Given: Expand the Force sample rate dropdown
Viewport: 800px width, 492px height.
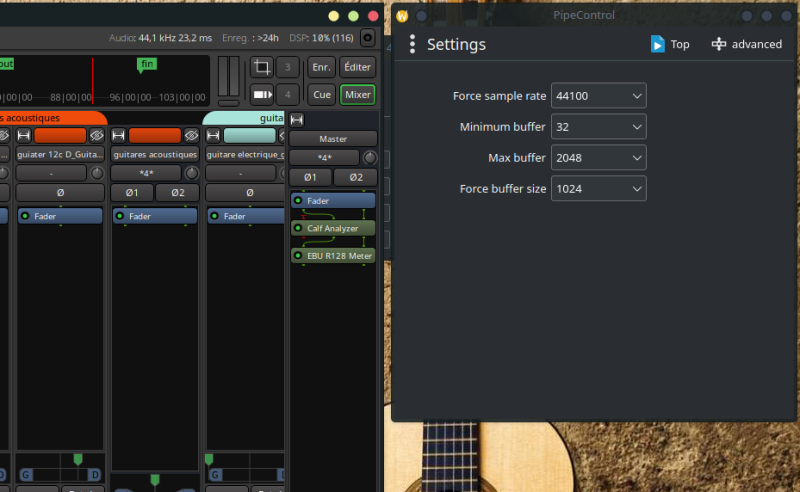Looking at the screenshot, I should pyautogui.click(x=598, y=96).
